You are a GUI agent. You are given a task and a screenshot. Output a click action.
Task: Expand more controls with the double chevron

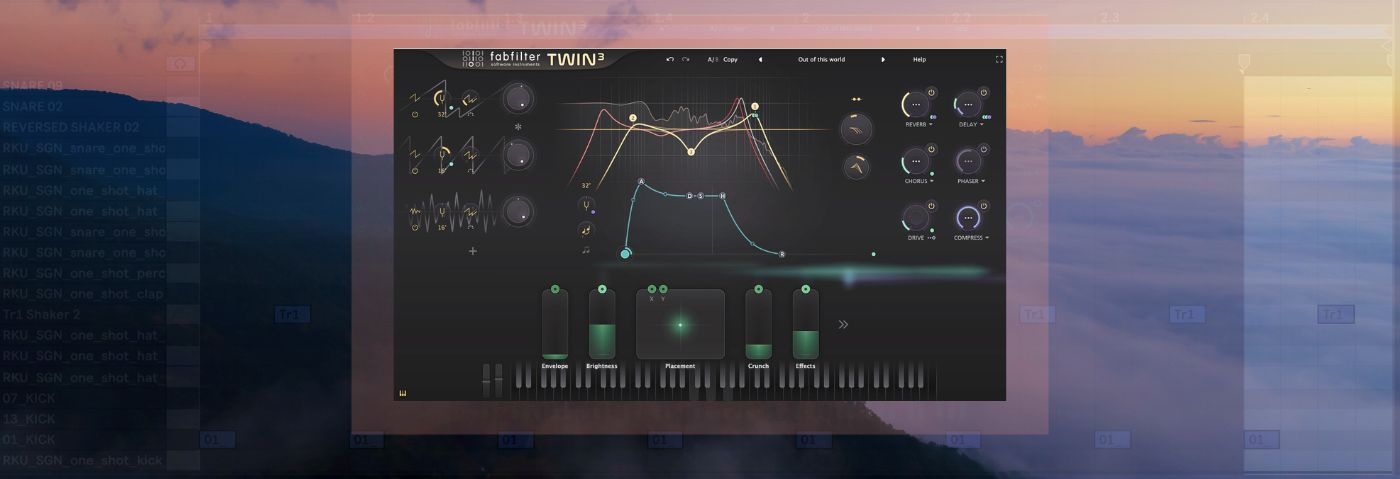tap(843, 324)
